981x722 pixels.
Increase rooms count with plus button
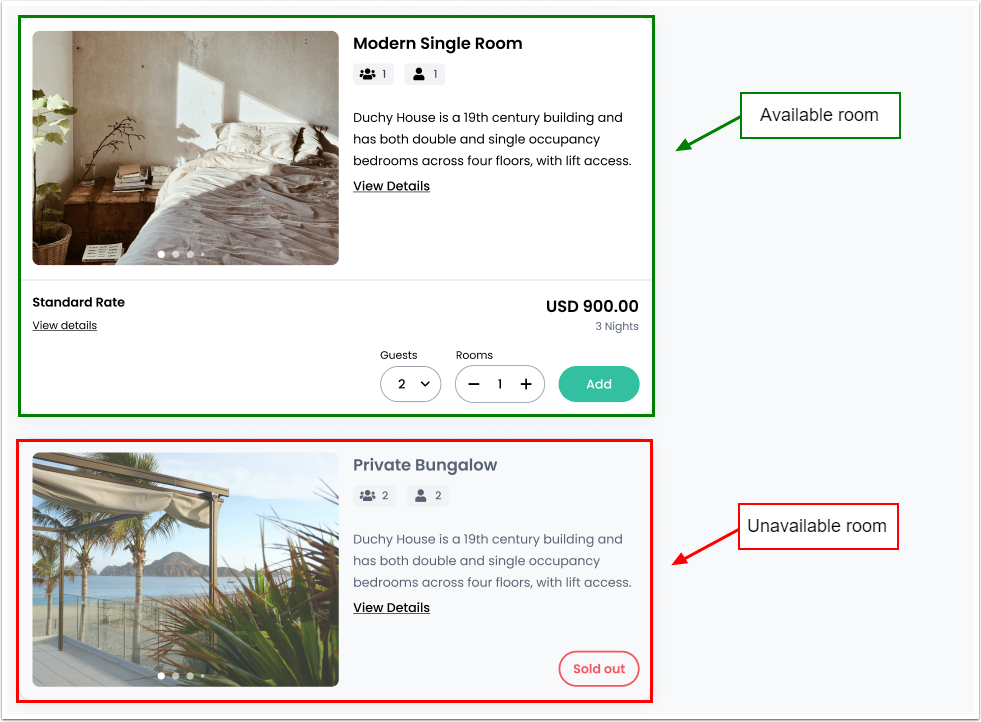click(x=526, y=384)
